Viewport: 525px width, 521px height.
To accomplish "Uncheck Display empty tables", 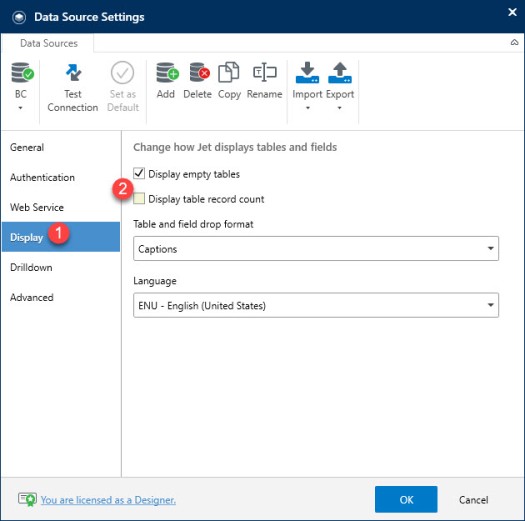I will coord(139,173).
